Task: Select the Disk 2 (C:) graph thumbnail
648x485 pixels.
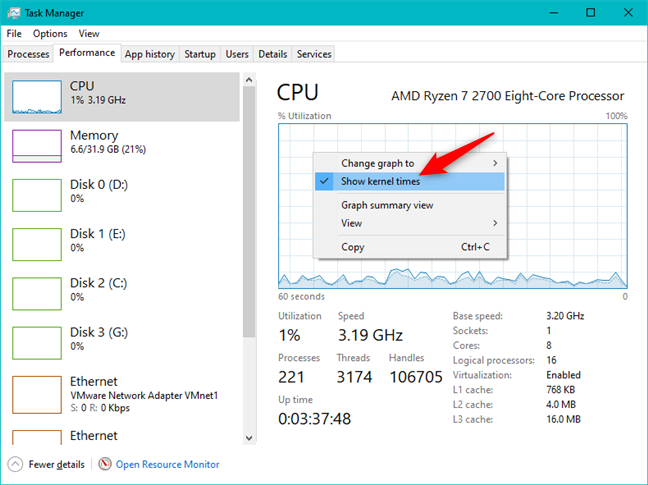Action: (x=37, y=293)
